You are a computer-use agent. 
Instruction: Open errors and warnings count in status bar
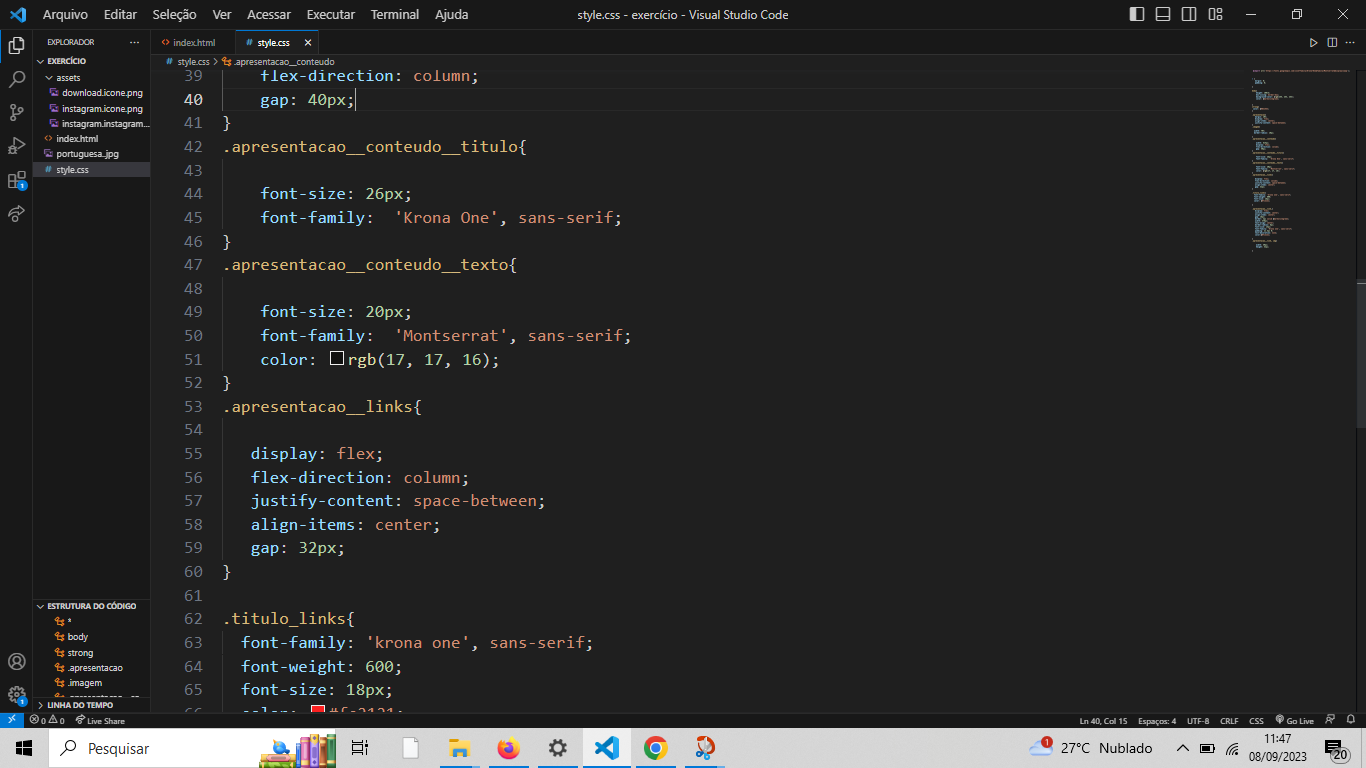(x=47, y=720)
